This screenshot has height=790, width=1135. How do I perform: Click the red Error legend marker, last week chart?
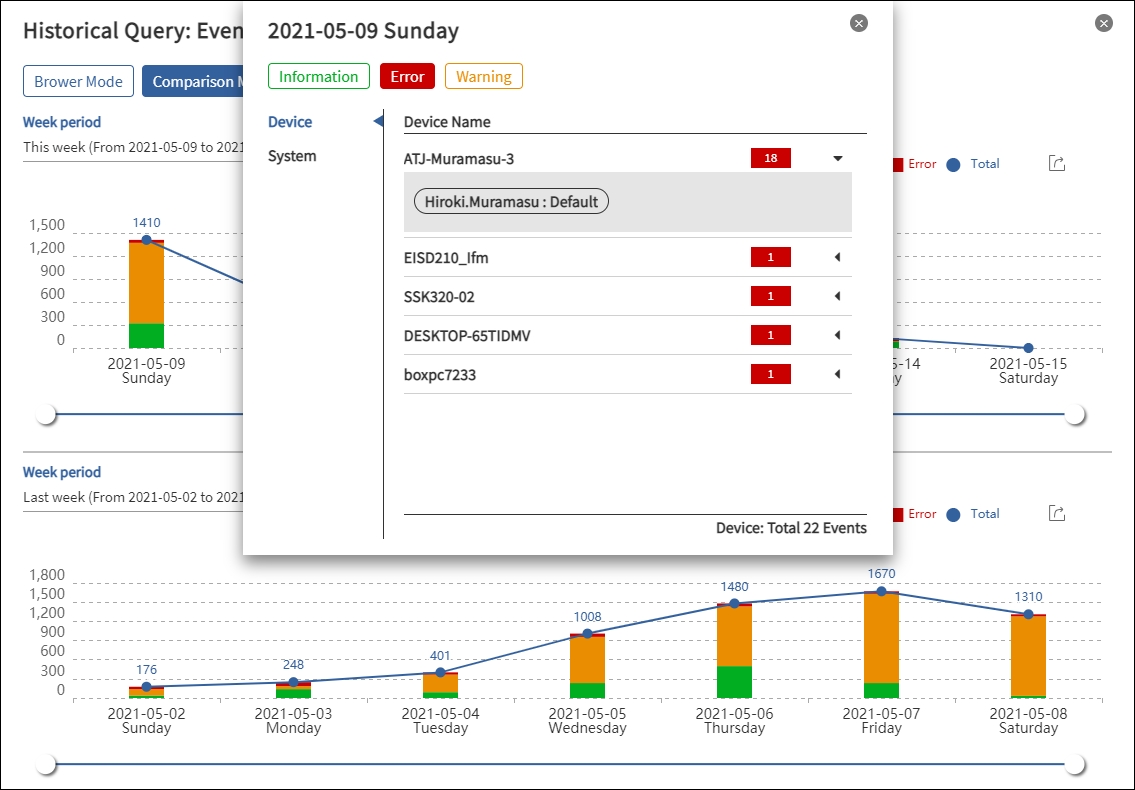[x=897, y=514]
